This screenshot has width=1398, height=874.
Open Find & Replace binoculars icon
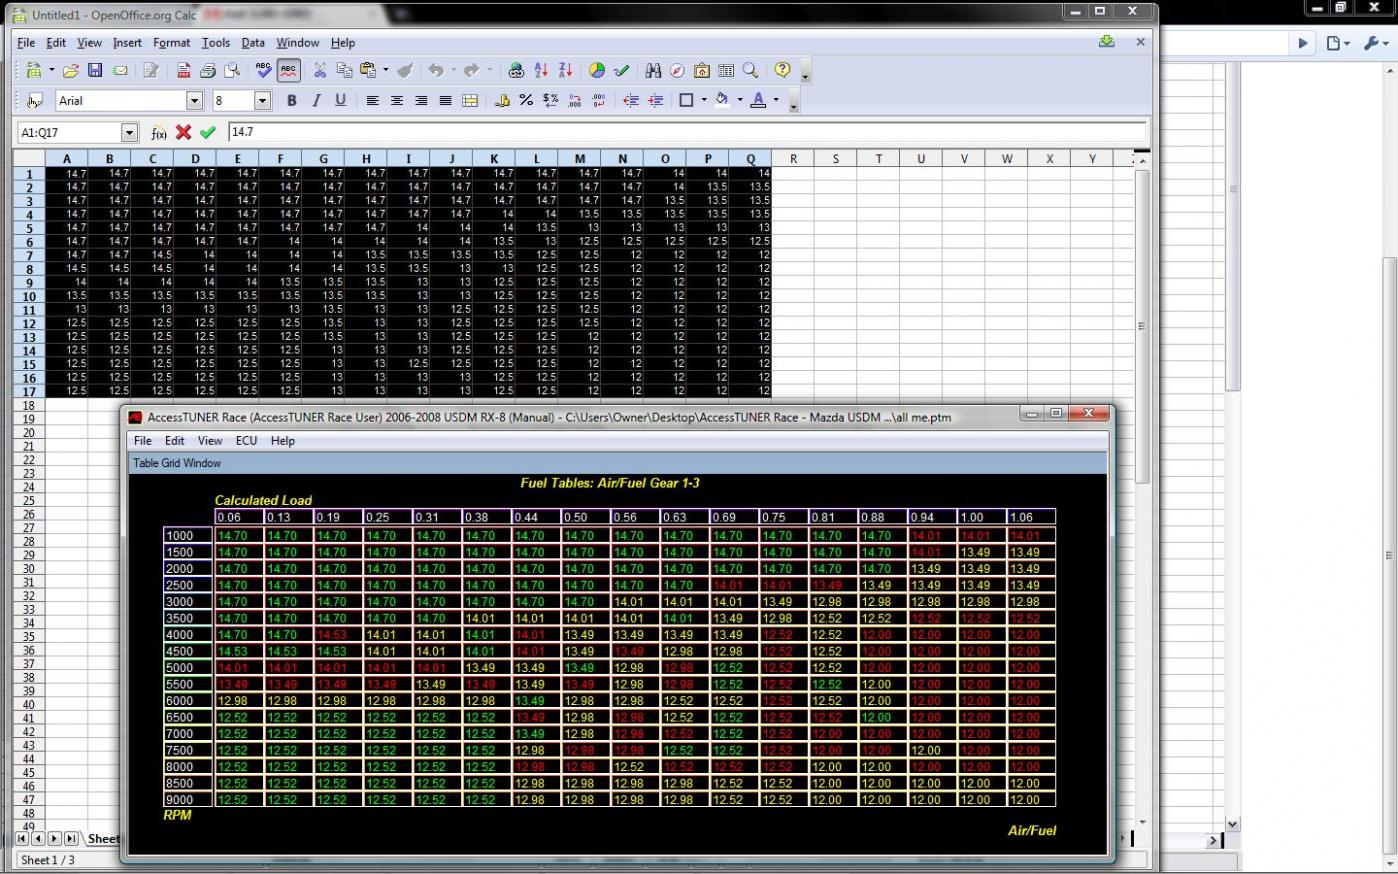tap(653, 71)
